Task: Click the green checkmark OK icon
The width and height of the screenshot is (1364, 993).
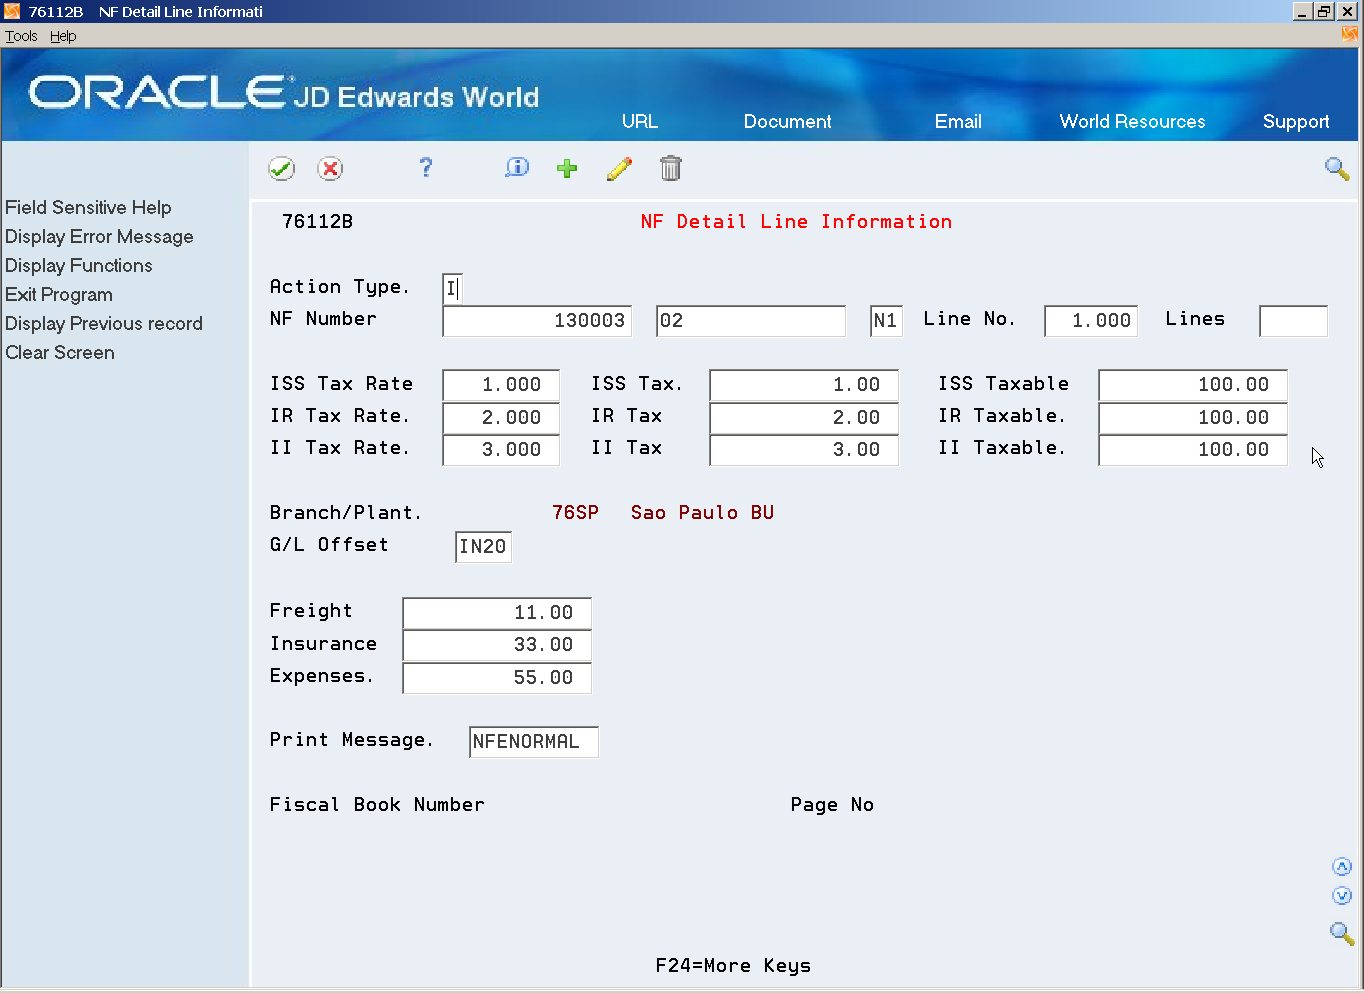Action: click(x=281, y=168)
